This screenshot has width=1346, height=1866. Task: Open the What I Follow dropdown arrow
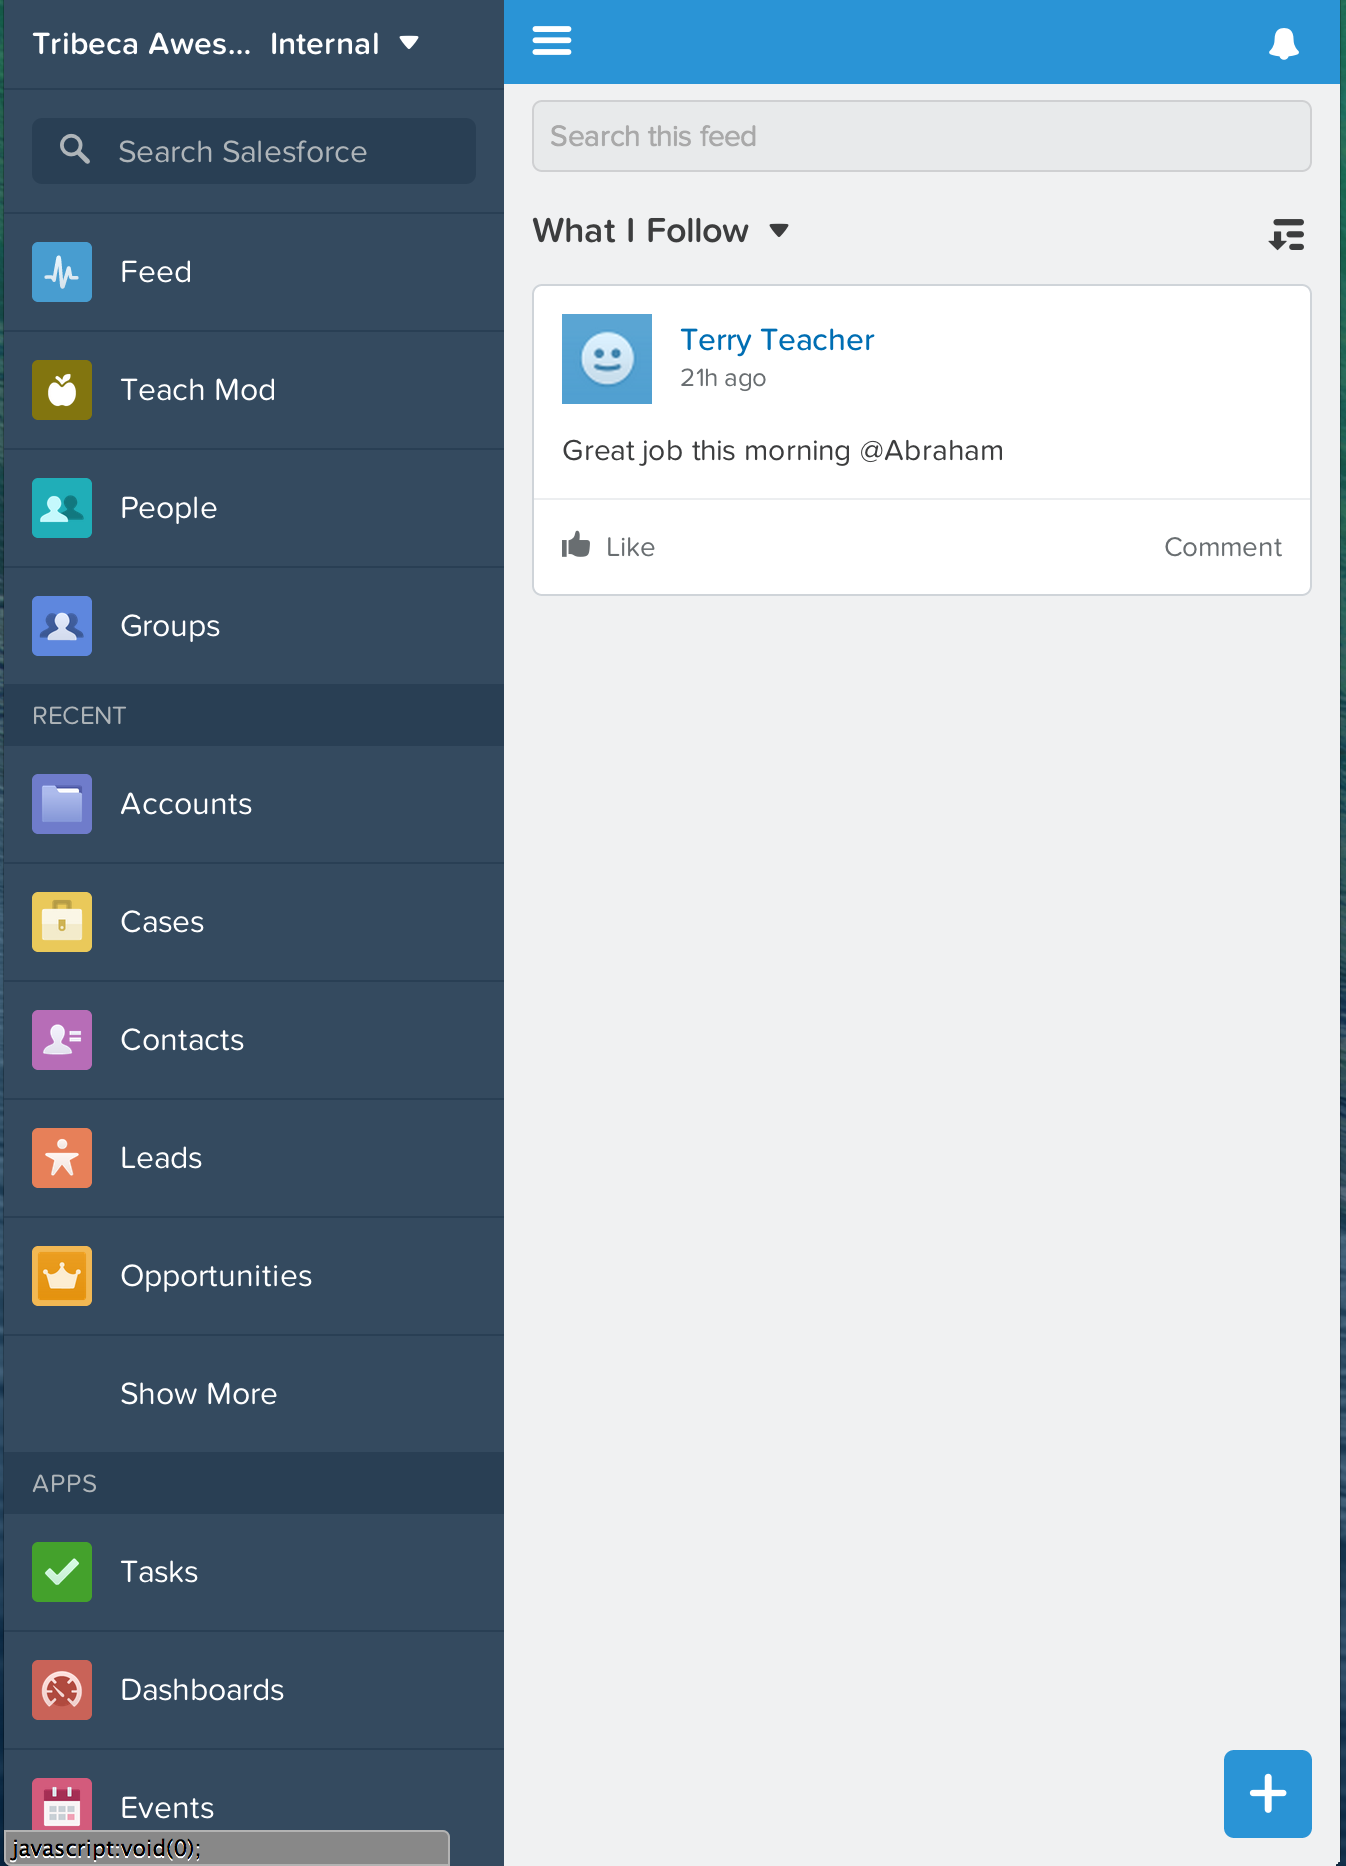(779, 231)
